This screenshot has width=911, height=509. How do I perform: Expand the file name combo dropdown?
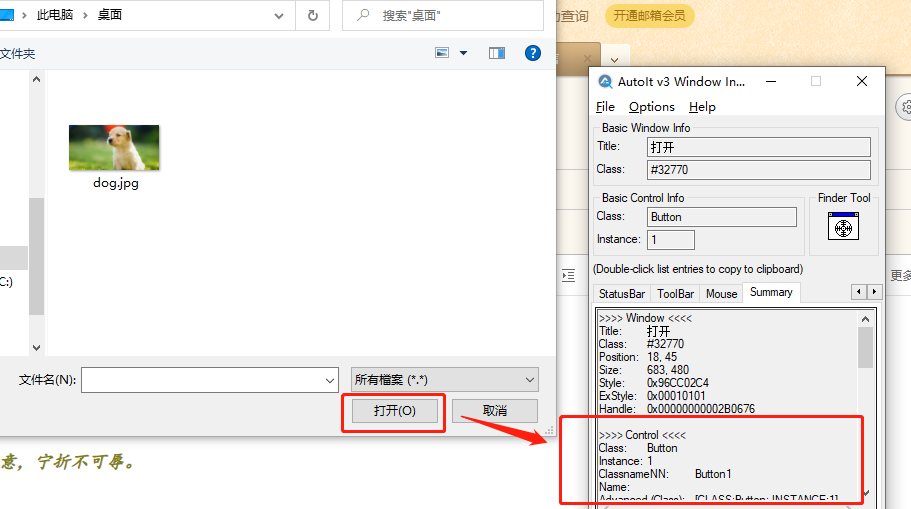(330, 381)
